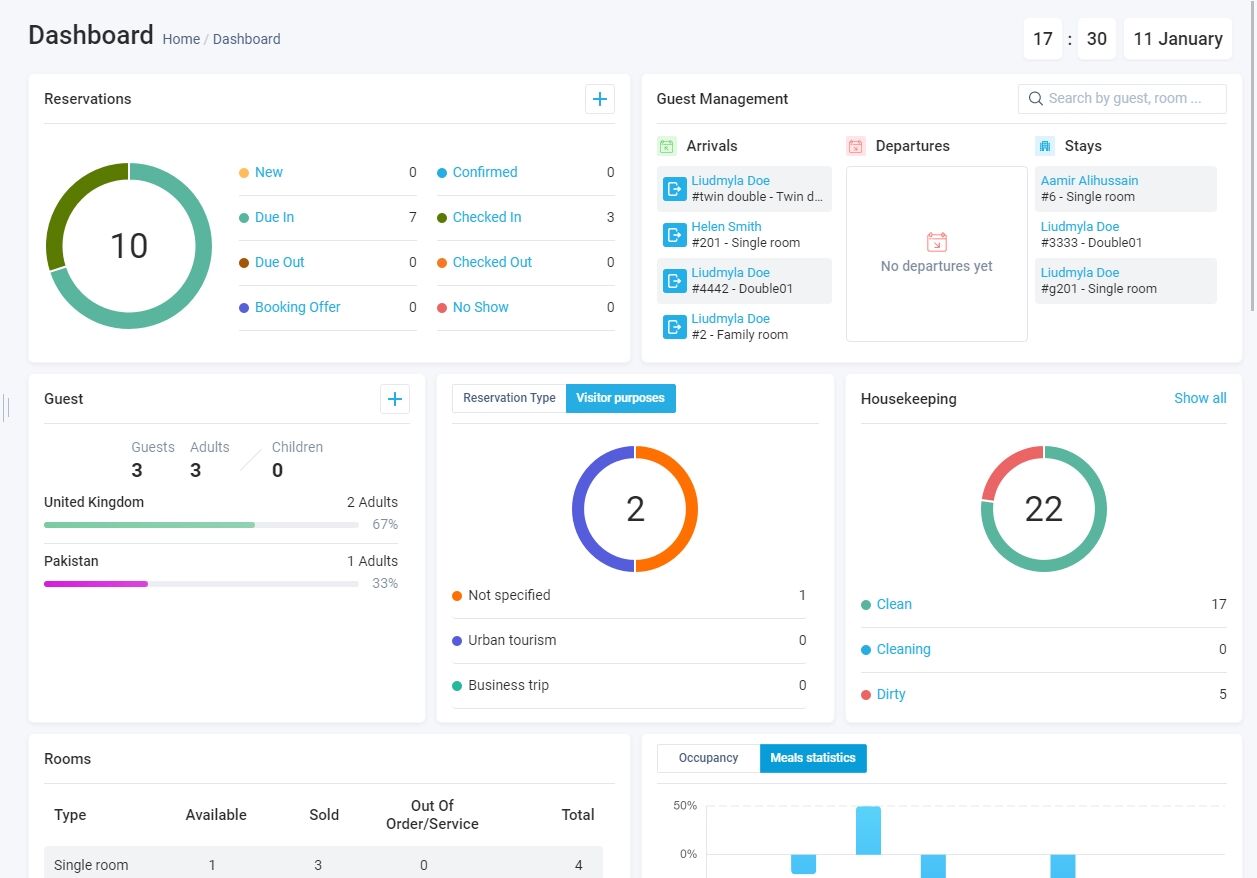Click sidebar expand handle on left edge
This screenshot has height=878, width=1257.
coord(7,407)
